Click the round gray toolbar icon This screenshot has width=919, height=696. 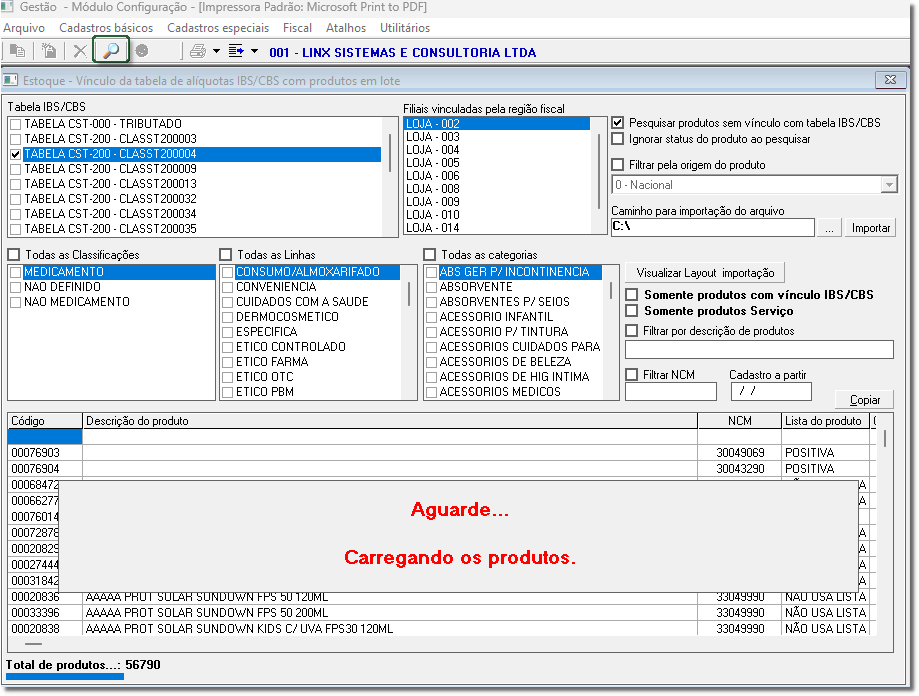(142, 51)
